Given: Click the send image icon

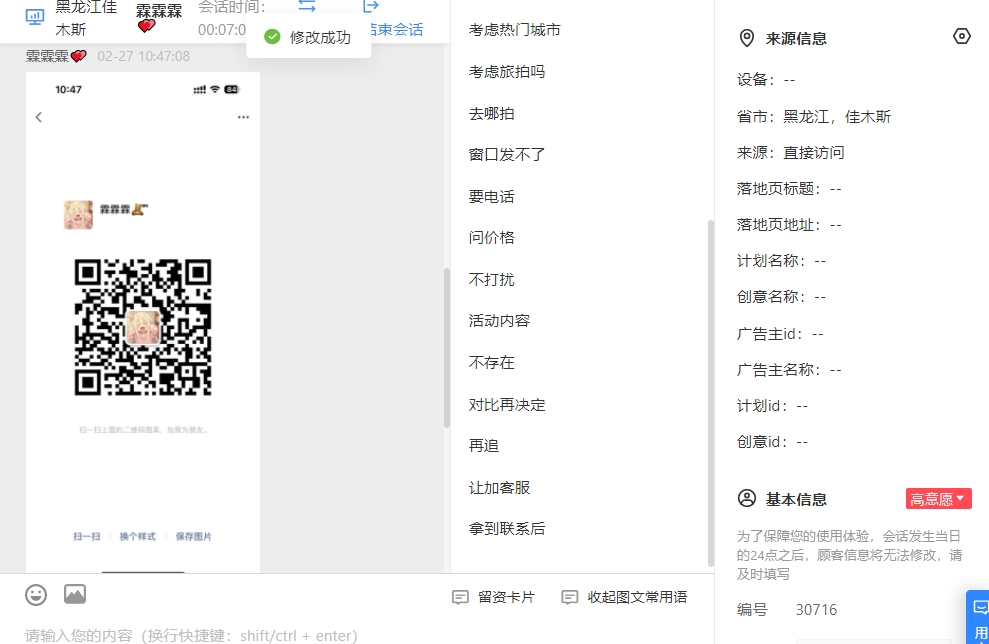Looking at the screenshot, I should (x=75, y=594).
